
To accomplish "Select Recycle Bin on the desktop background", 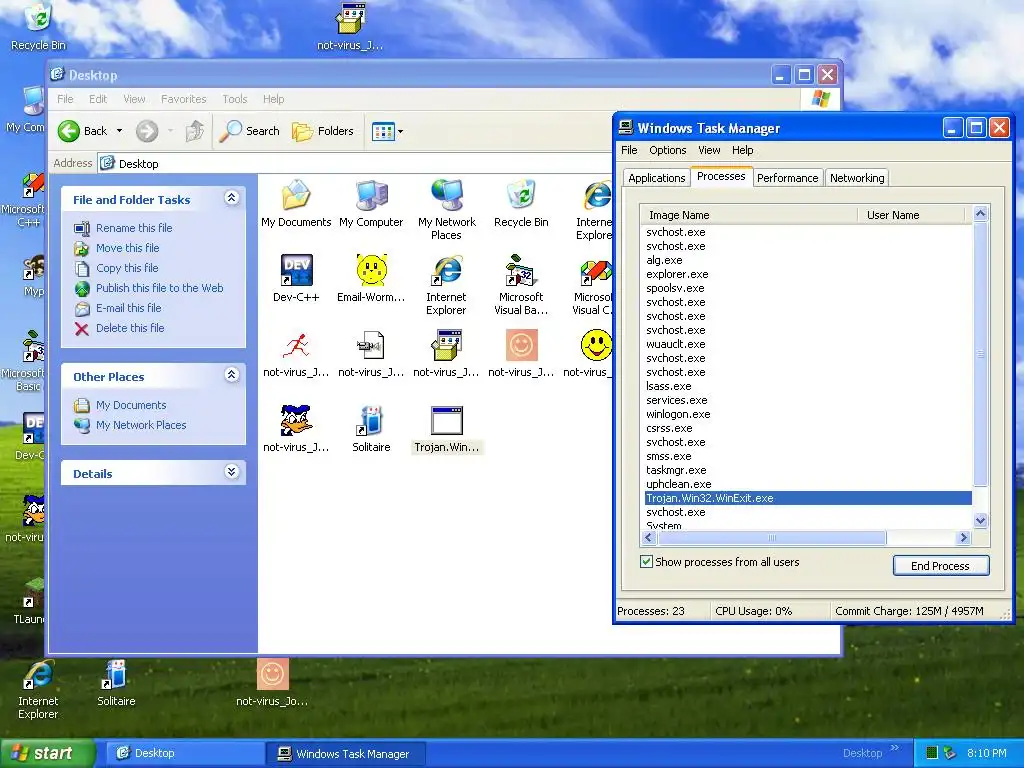I will 38,18.
